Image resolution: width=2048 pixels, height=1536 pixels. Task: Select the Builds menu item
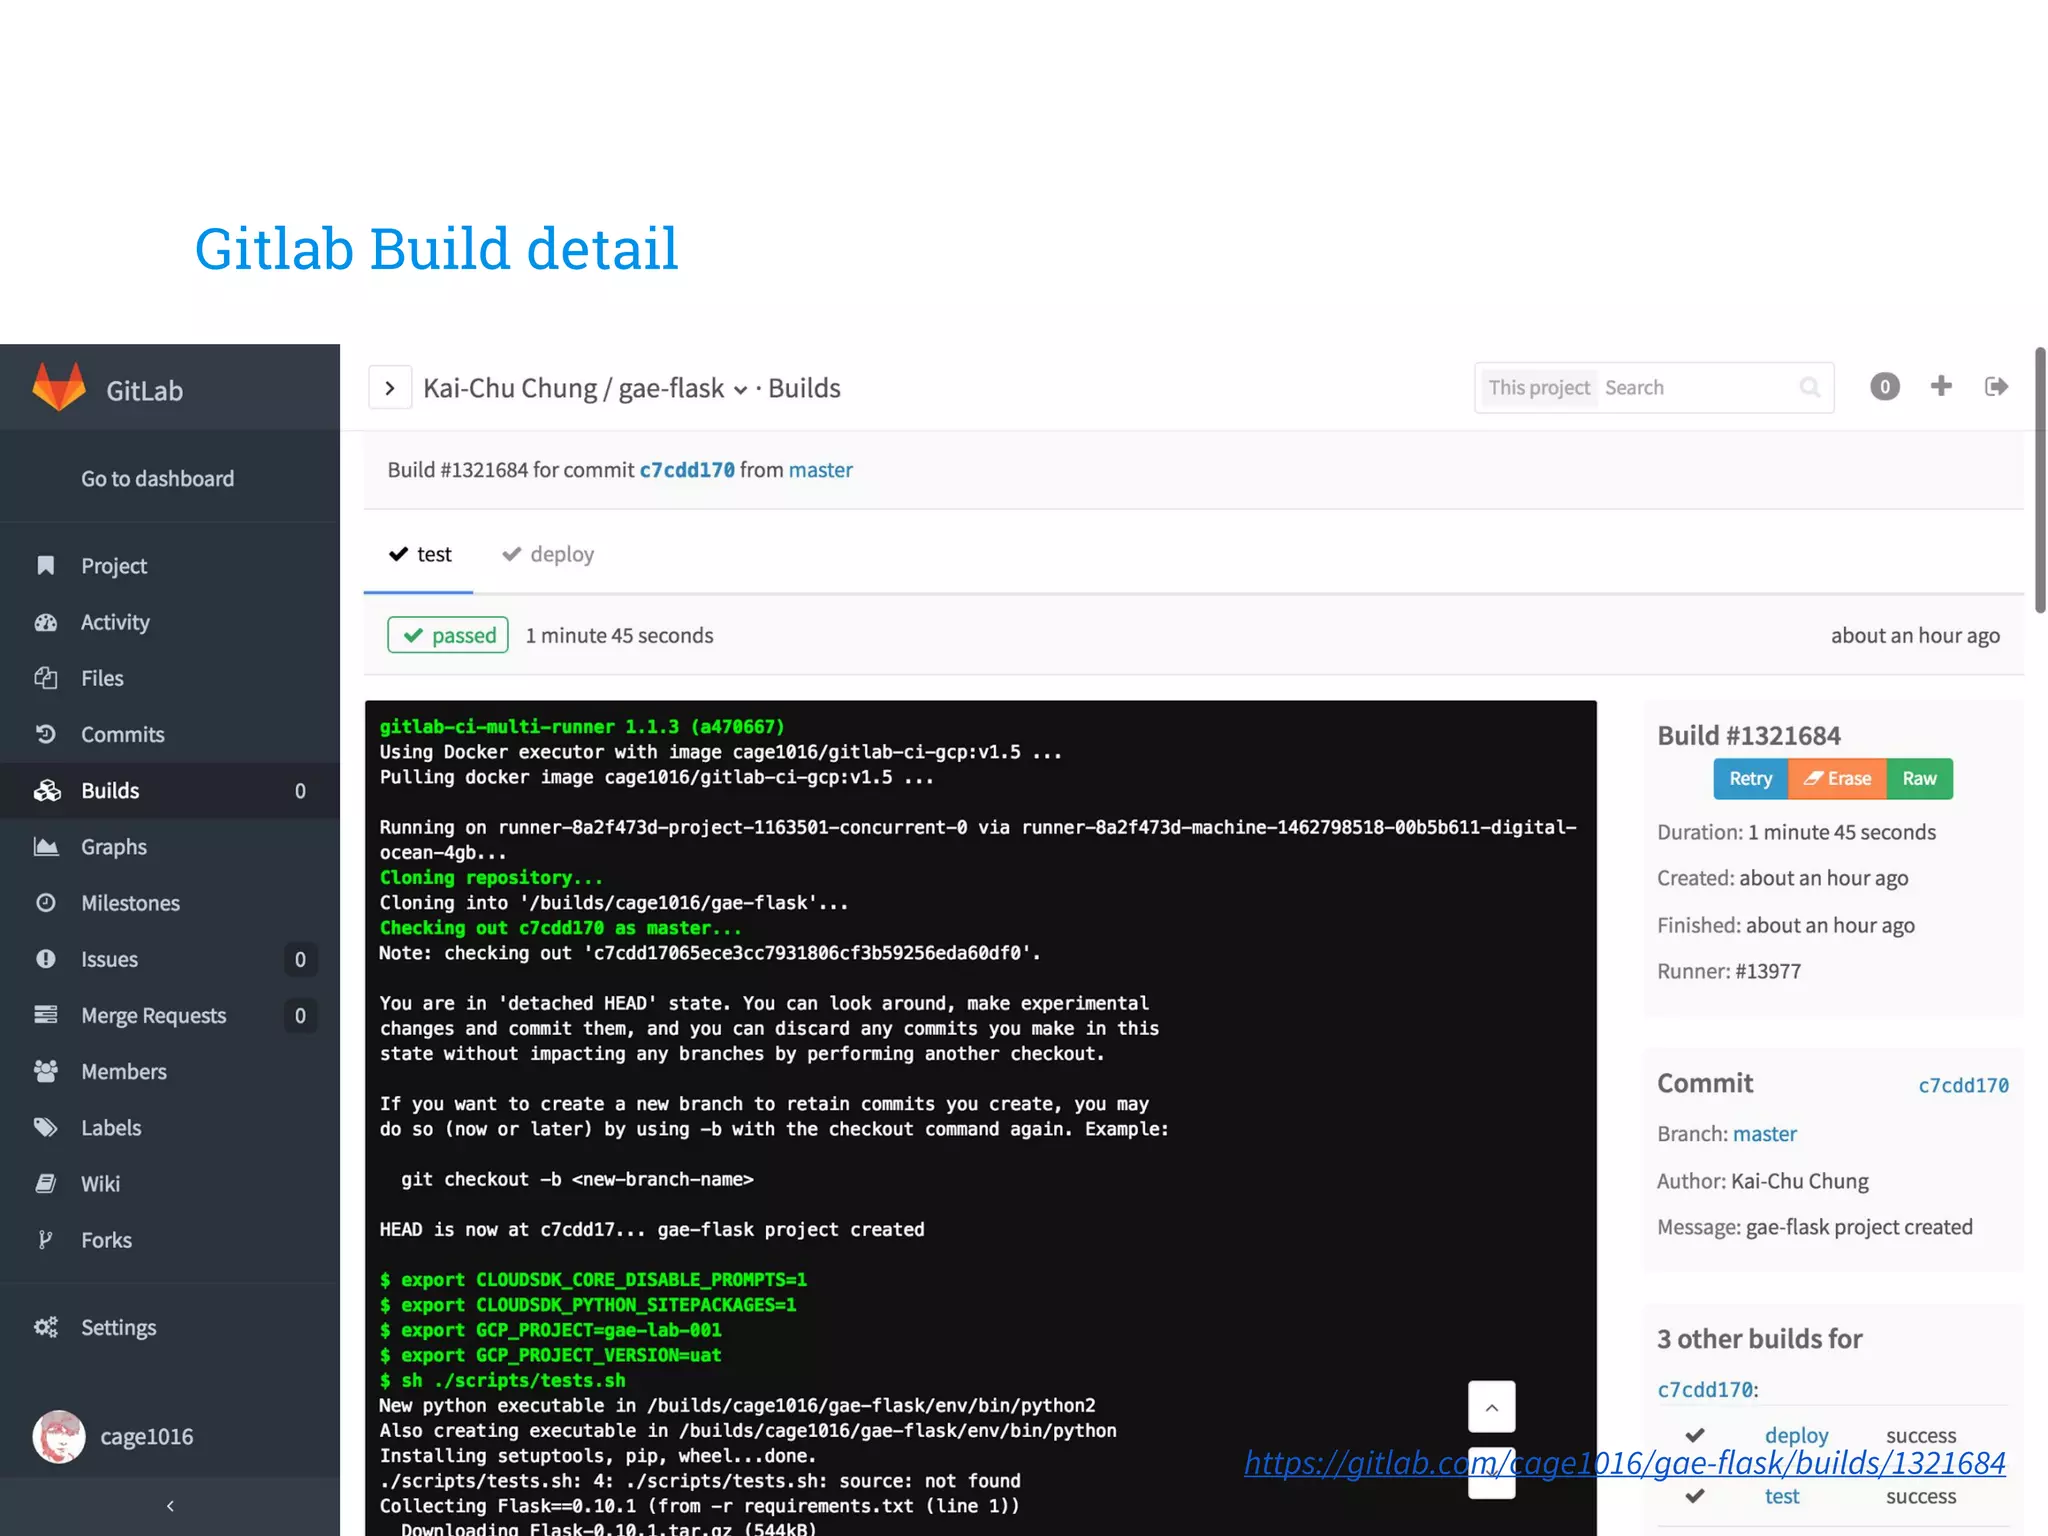[x=170, y=790]
